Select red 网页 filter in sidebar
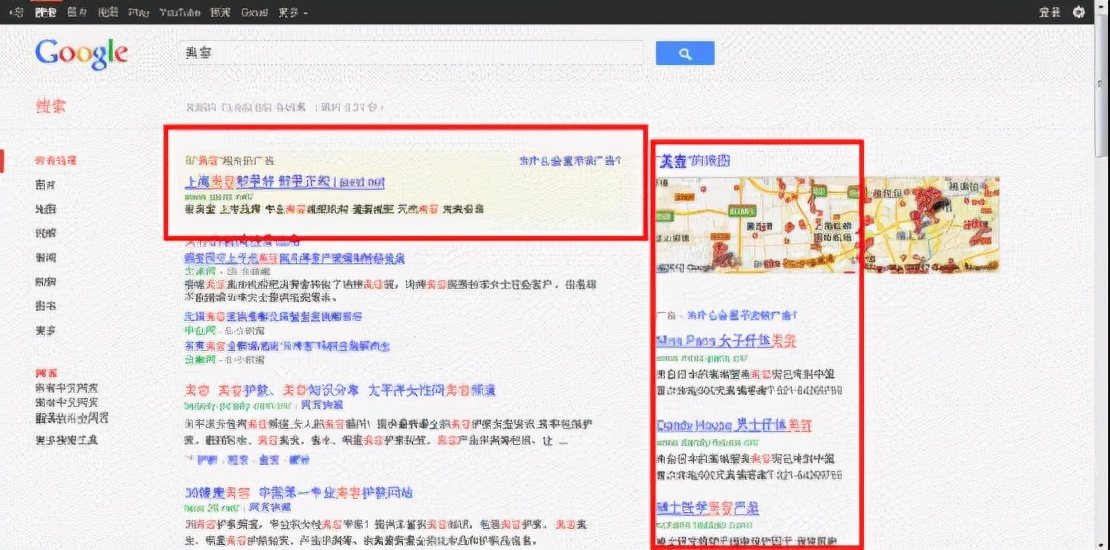This screenshot has height=550, width=1110. point(47,373)
